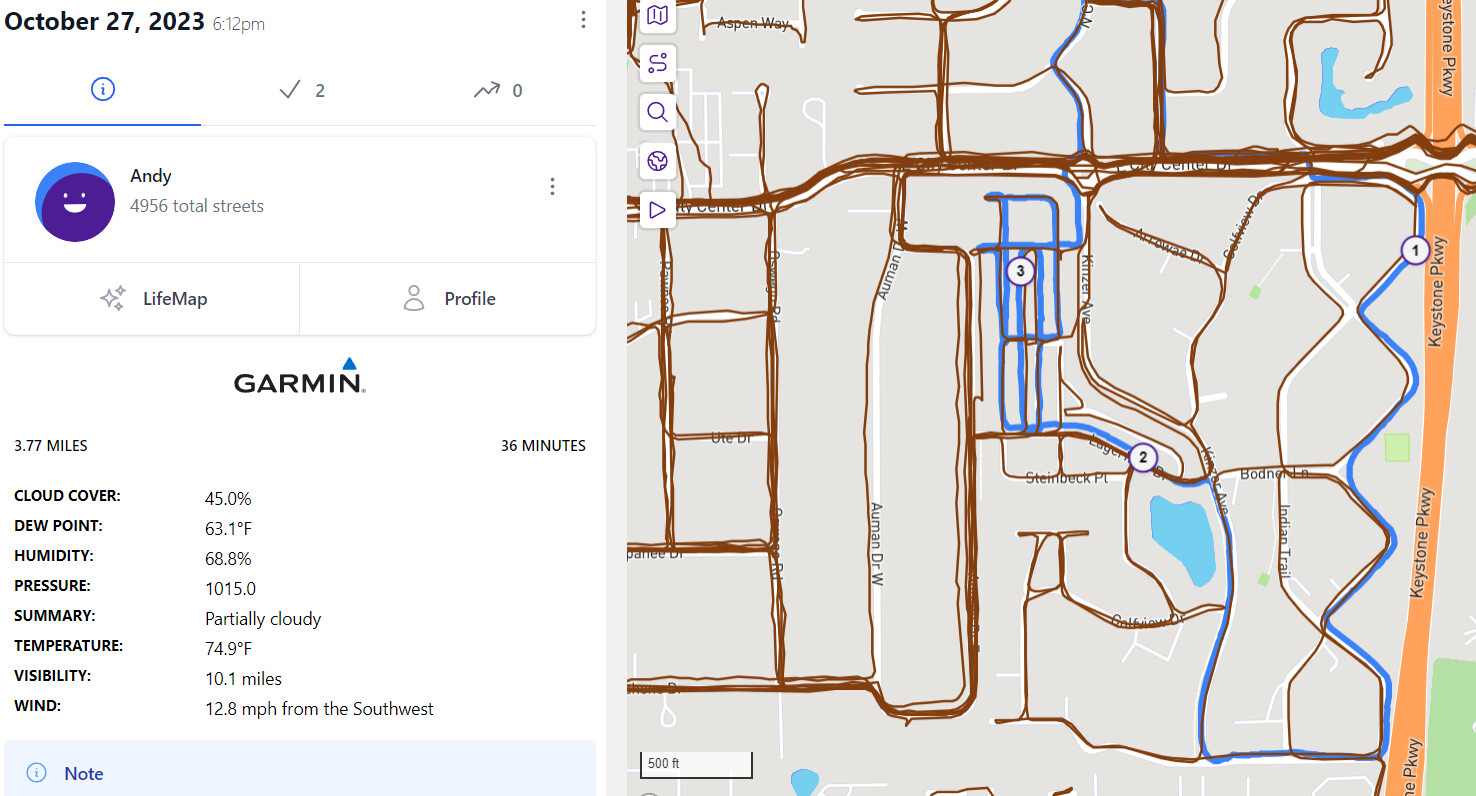
Task: Select map marker number 1
Action: click(x=1414, y=250)
